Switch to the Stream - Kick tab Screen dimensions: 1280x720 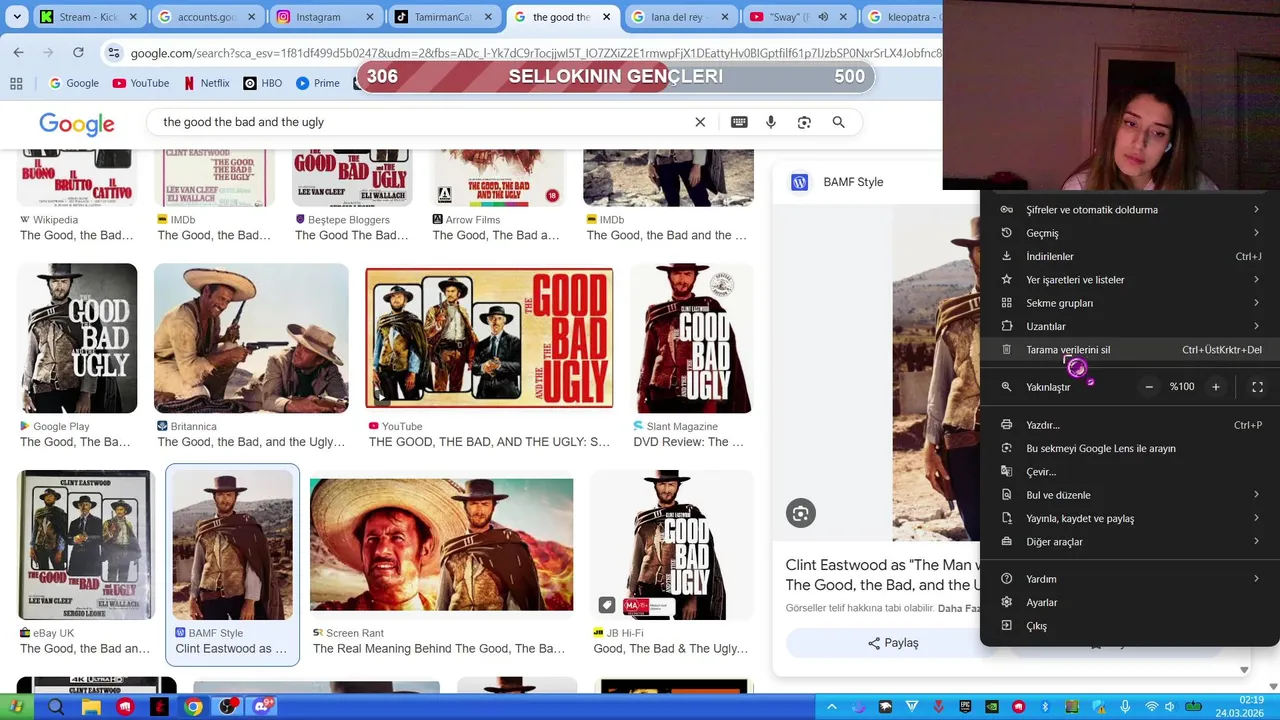click(x=88, y=17)
